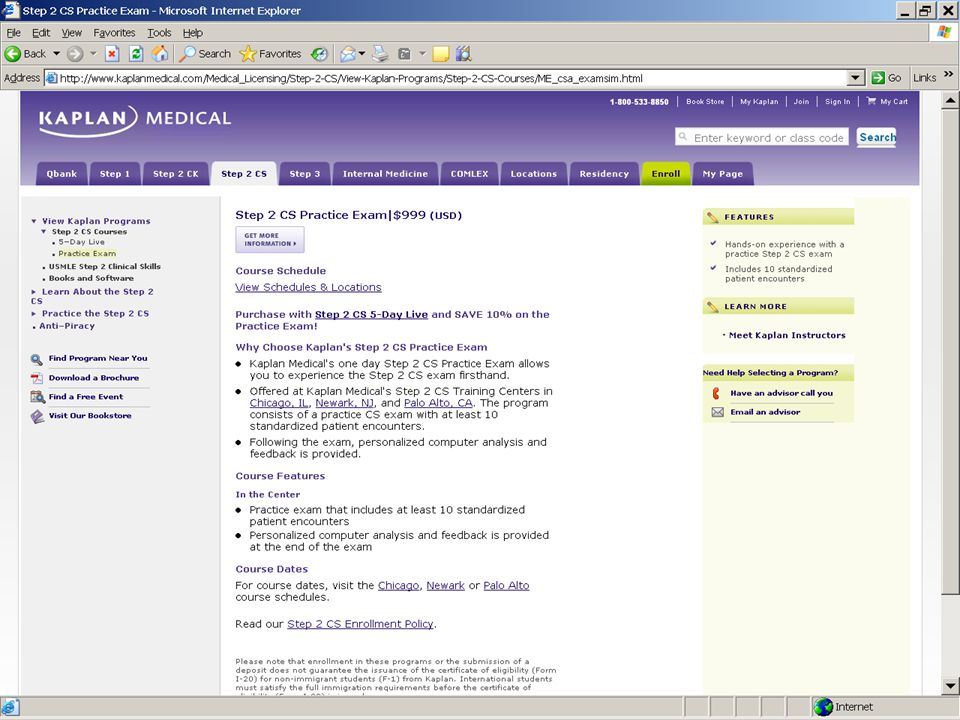Click the book icon by Visit Our Bookstore

click(x=37, y=416)
